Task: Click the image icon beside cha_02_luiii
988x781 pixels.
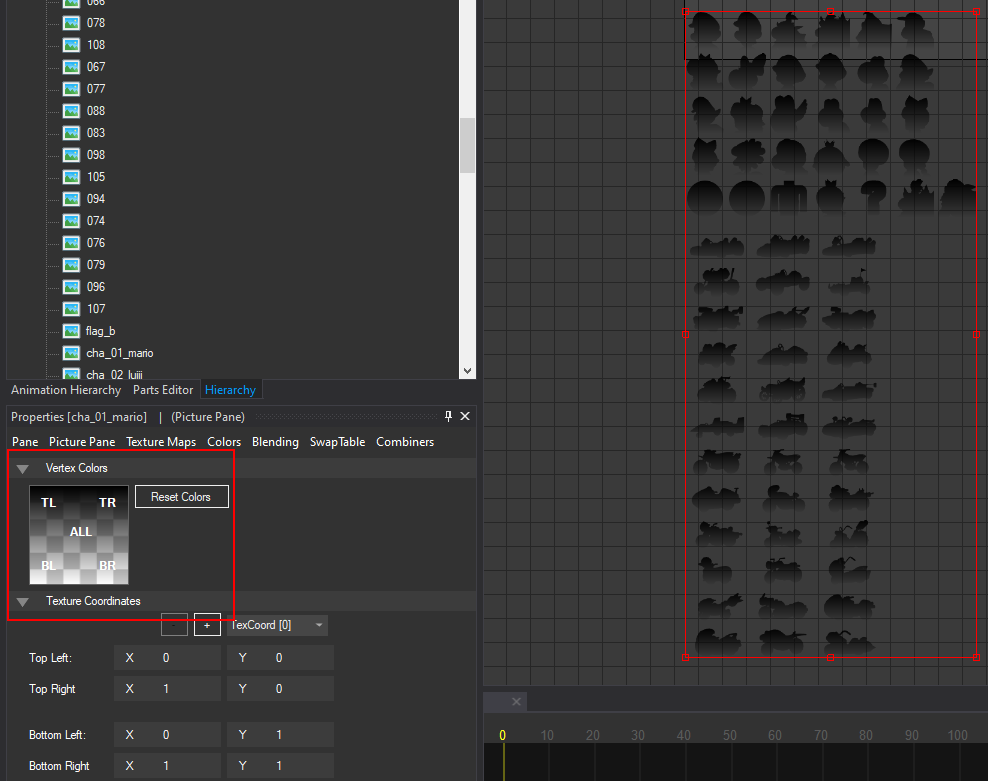Action: click(71, 372)
